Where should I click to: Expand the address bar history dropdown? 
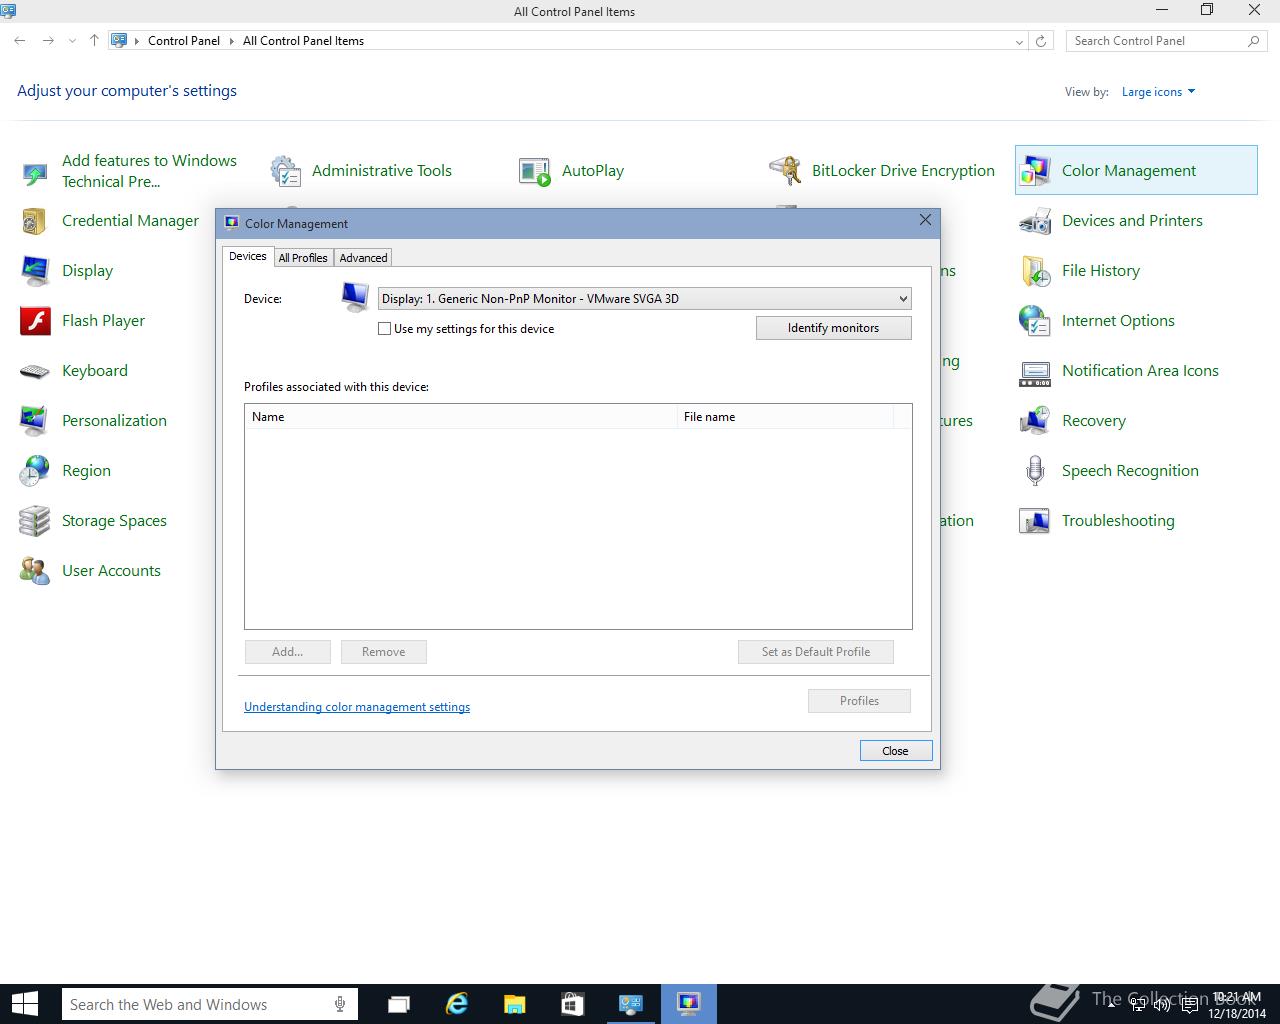(1019, 41)
